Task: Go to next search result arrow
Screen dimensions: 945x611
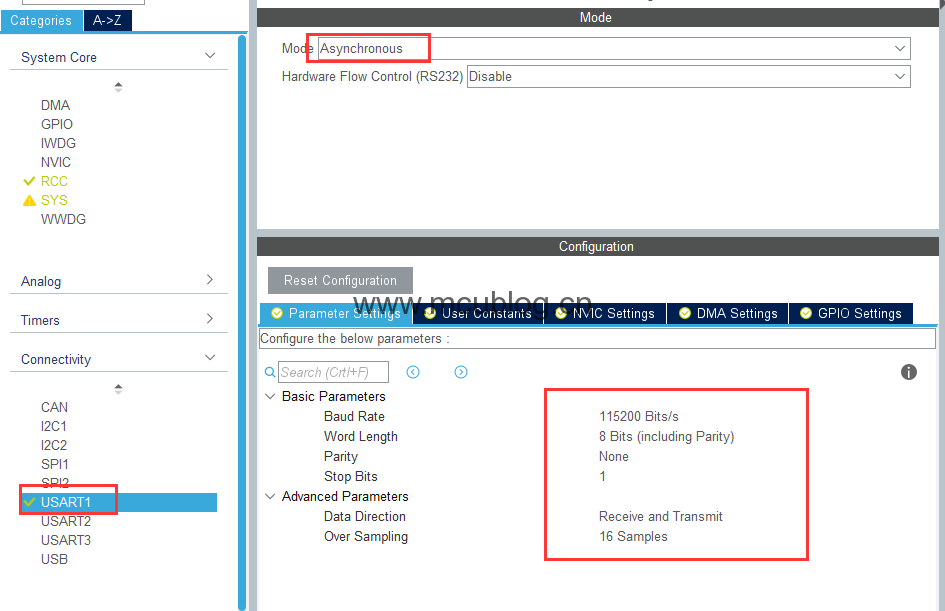Action: (460, 372)
